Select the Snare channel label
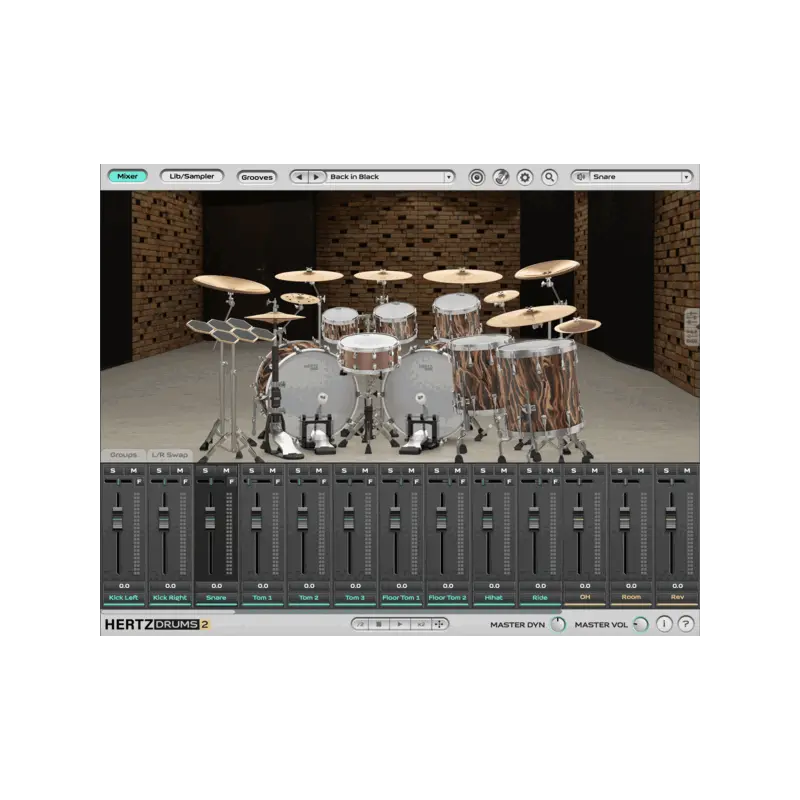This screenshot has height=800, width=800. (x=216, y=597)
